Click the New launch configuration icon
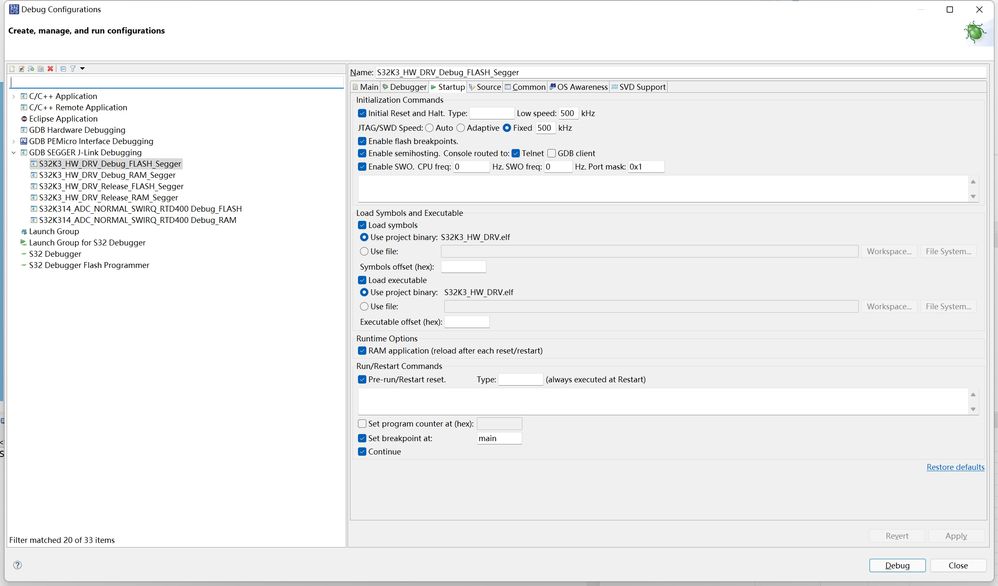The height and width of the screenshot is (586, 998). [12, 69]
